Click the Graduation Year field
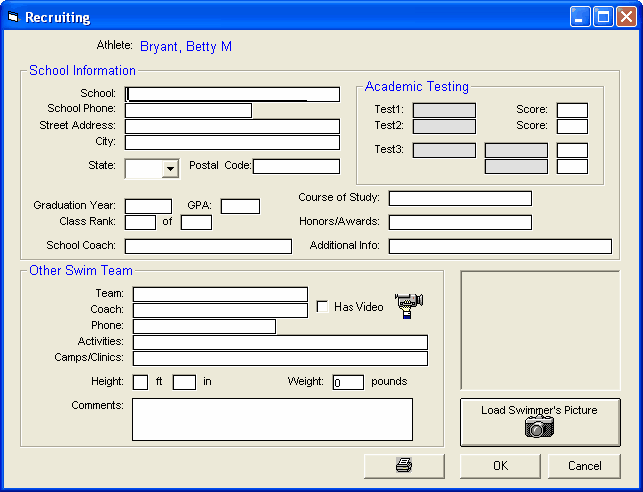 pyautogui.click(x=148, y=206)
